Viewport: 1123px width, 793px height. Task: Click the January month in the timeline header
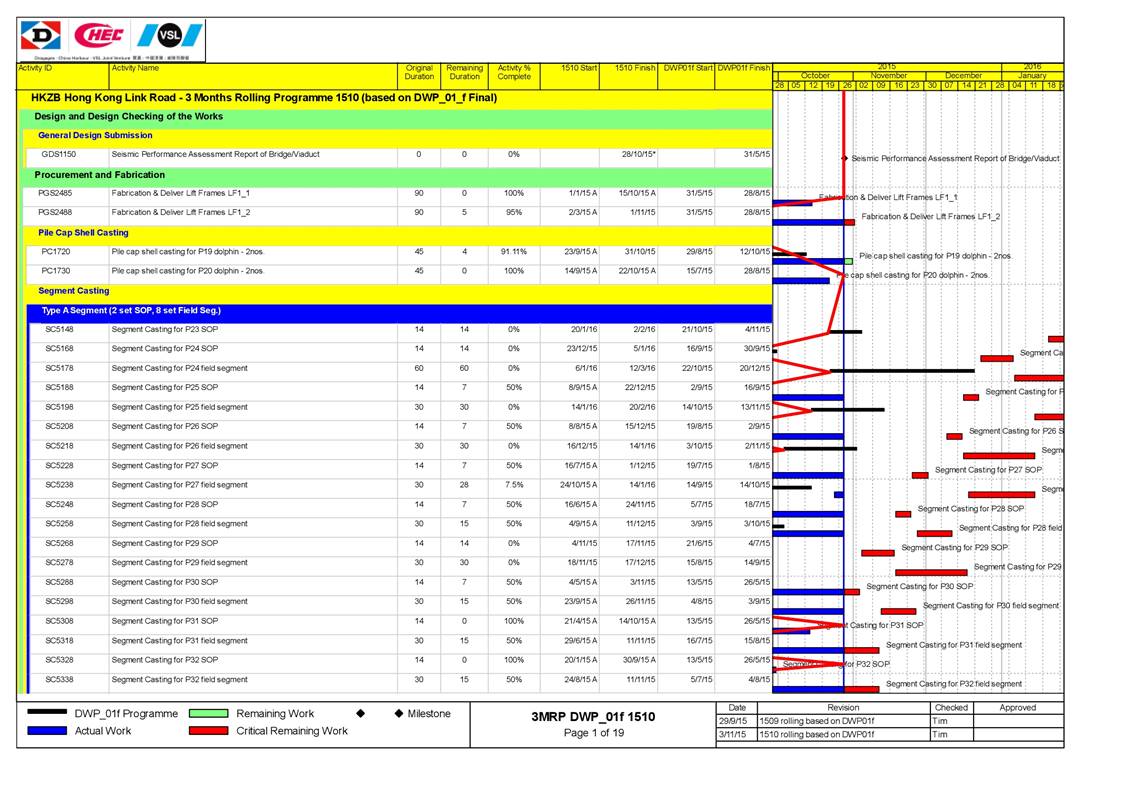tap(1032, 75)
